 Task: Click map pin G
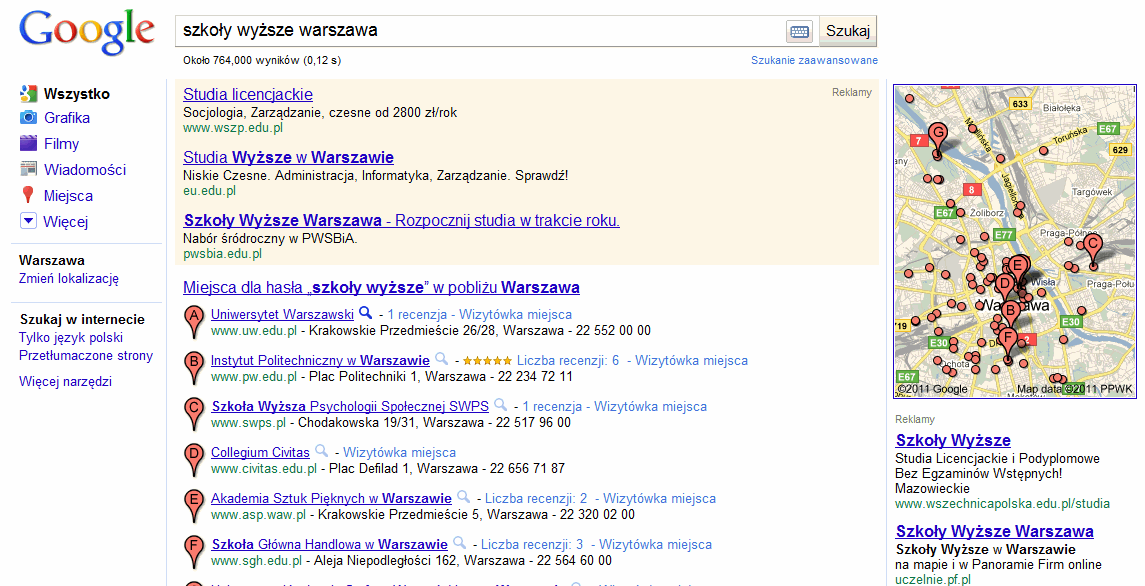click(x=938, y=139)
